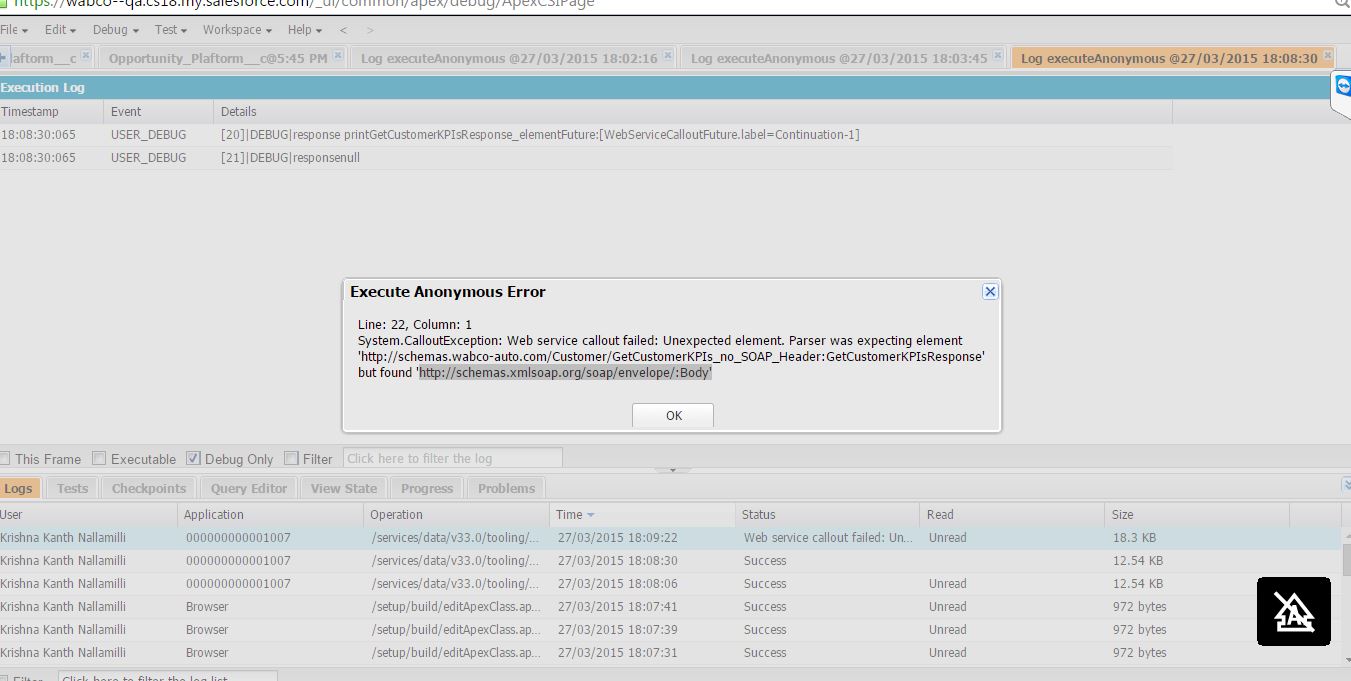Open the Debug dropdown menu
The image size is (1351, 681).
tap(115, 30)
